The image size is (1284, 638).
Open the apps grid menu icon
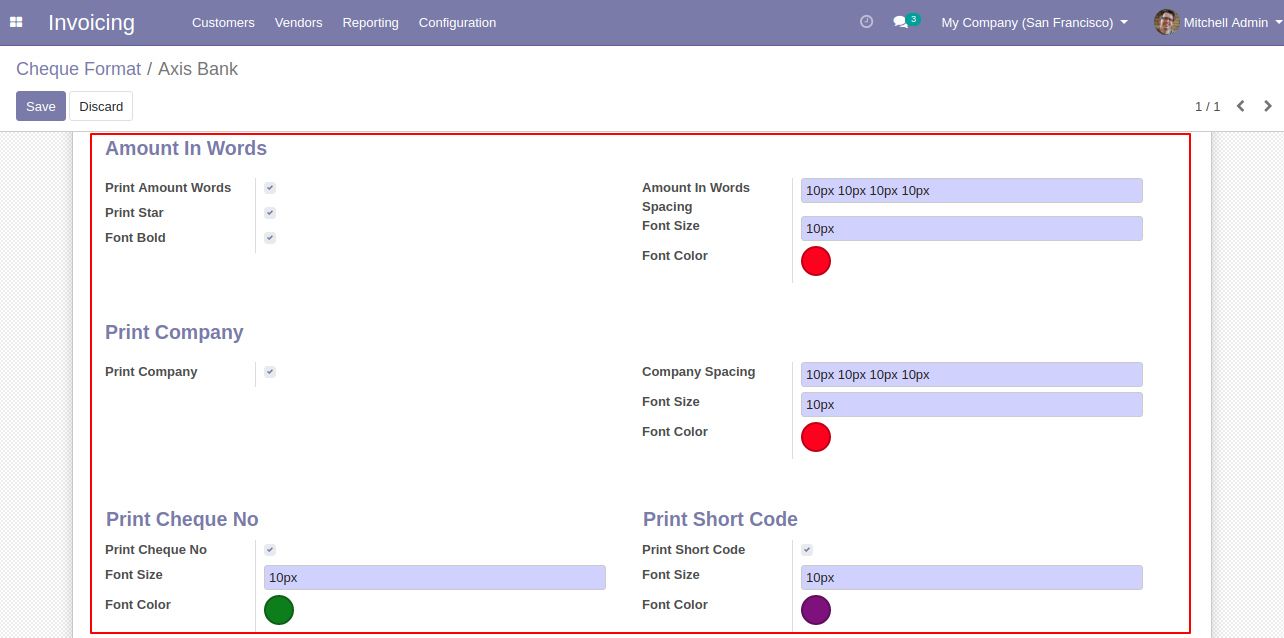pyautogui.click(x=16, y=22)
